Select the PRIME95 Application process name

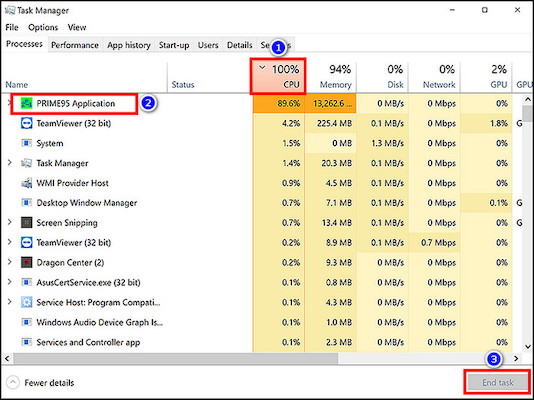pyautogui.click(x=76, y=103)
